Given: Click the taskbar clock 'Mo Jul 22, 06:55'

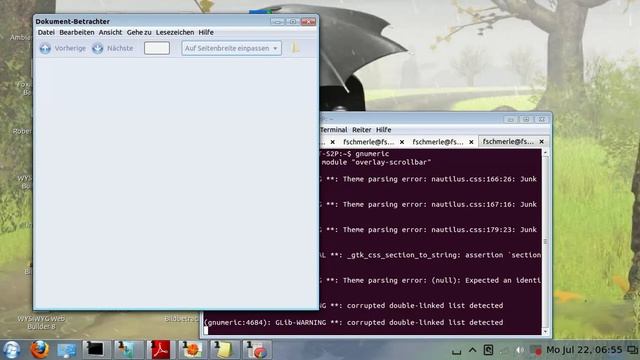Looking at the screenshot, I should point(584,350).
